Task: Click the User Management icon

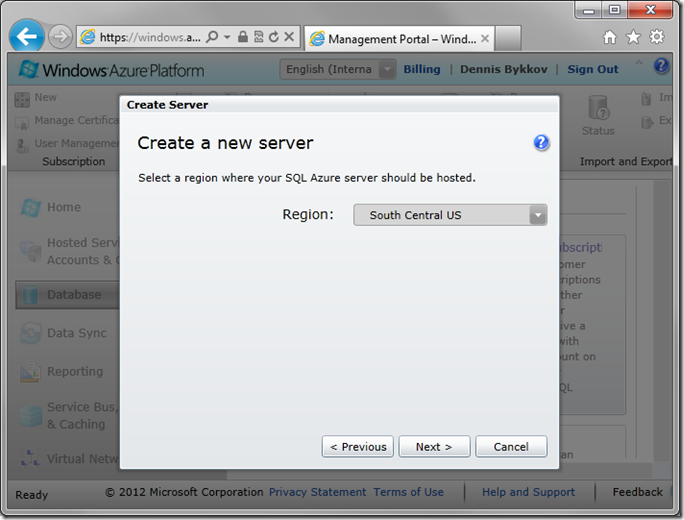Action: [x=22, y=146]
